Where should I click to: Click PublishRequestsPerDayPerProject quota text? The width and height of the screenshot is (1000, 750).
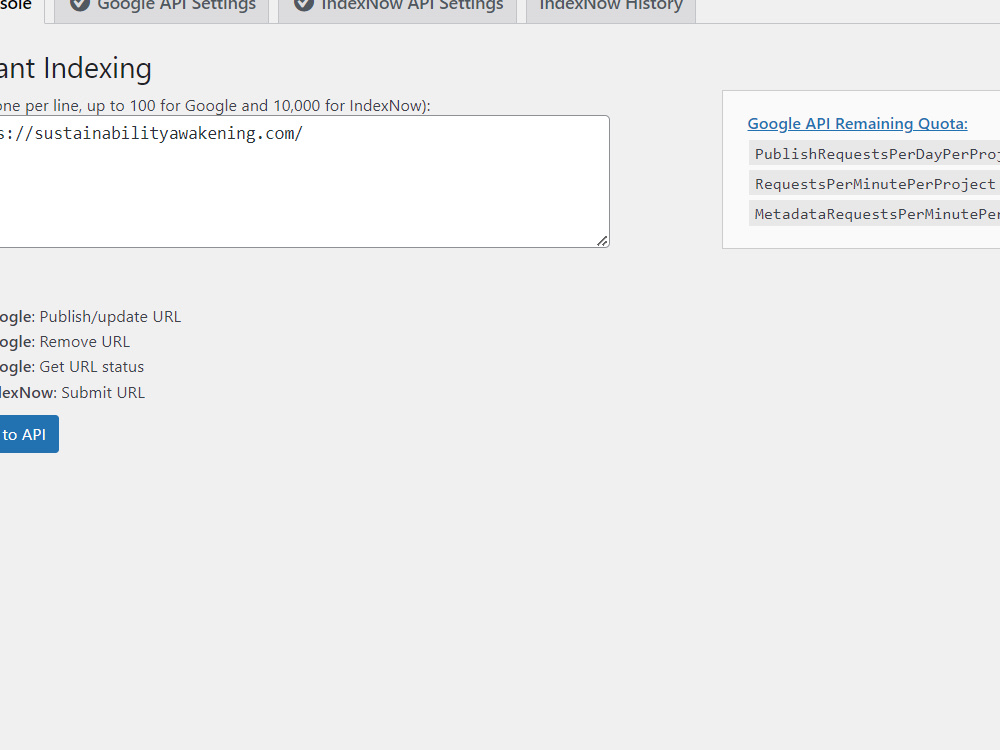[877, 154]
